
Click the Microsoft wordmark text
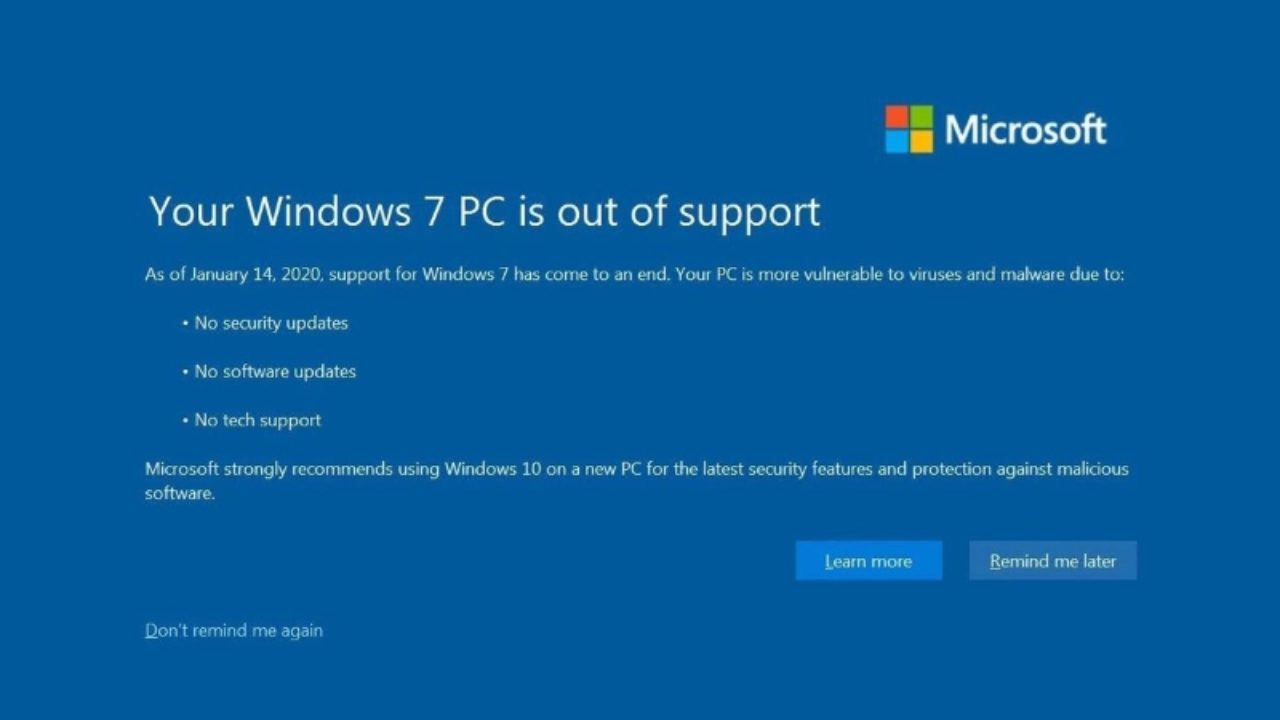pos(1025,130)
